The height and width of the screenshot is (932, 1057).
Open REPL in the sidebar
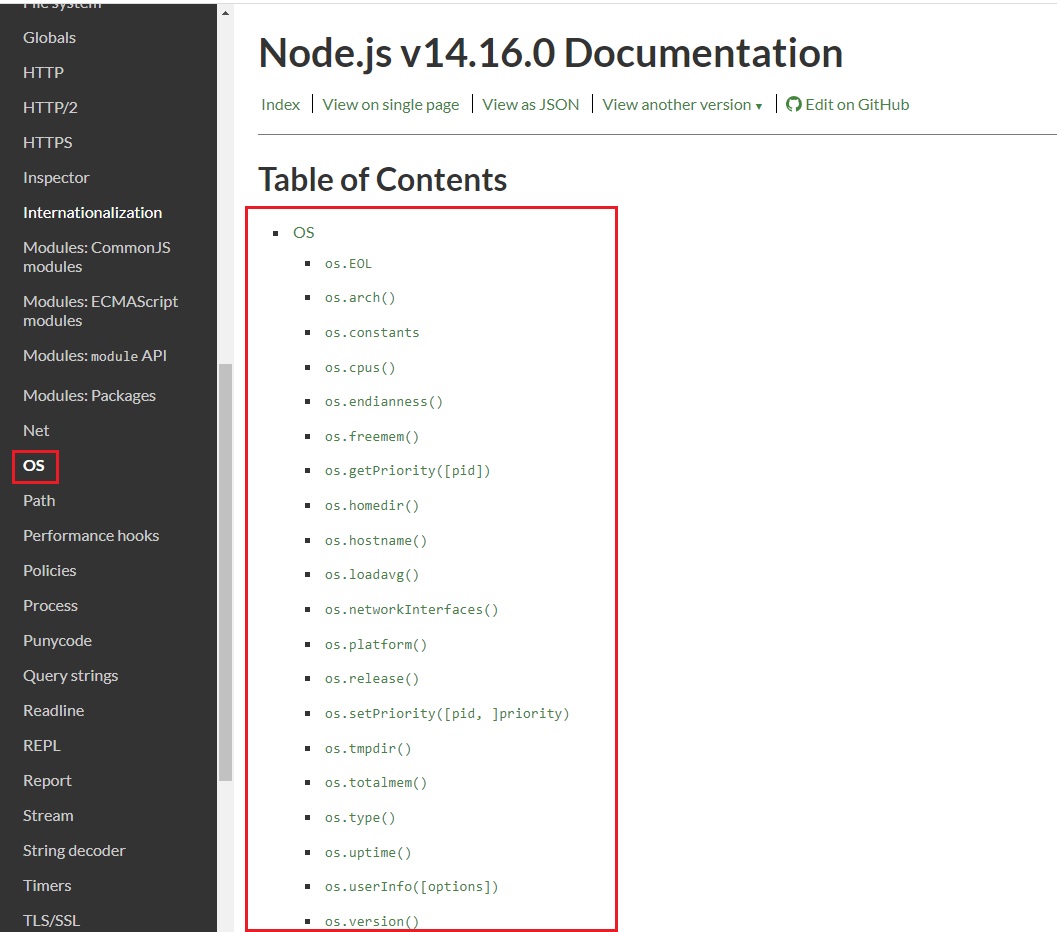click(x=42, y=746)
